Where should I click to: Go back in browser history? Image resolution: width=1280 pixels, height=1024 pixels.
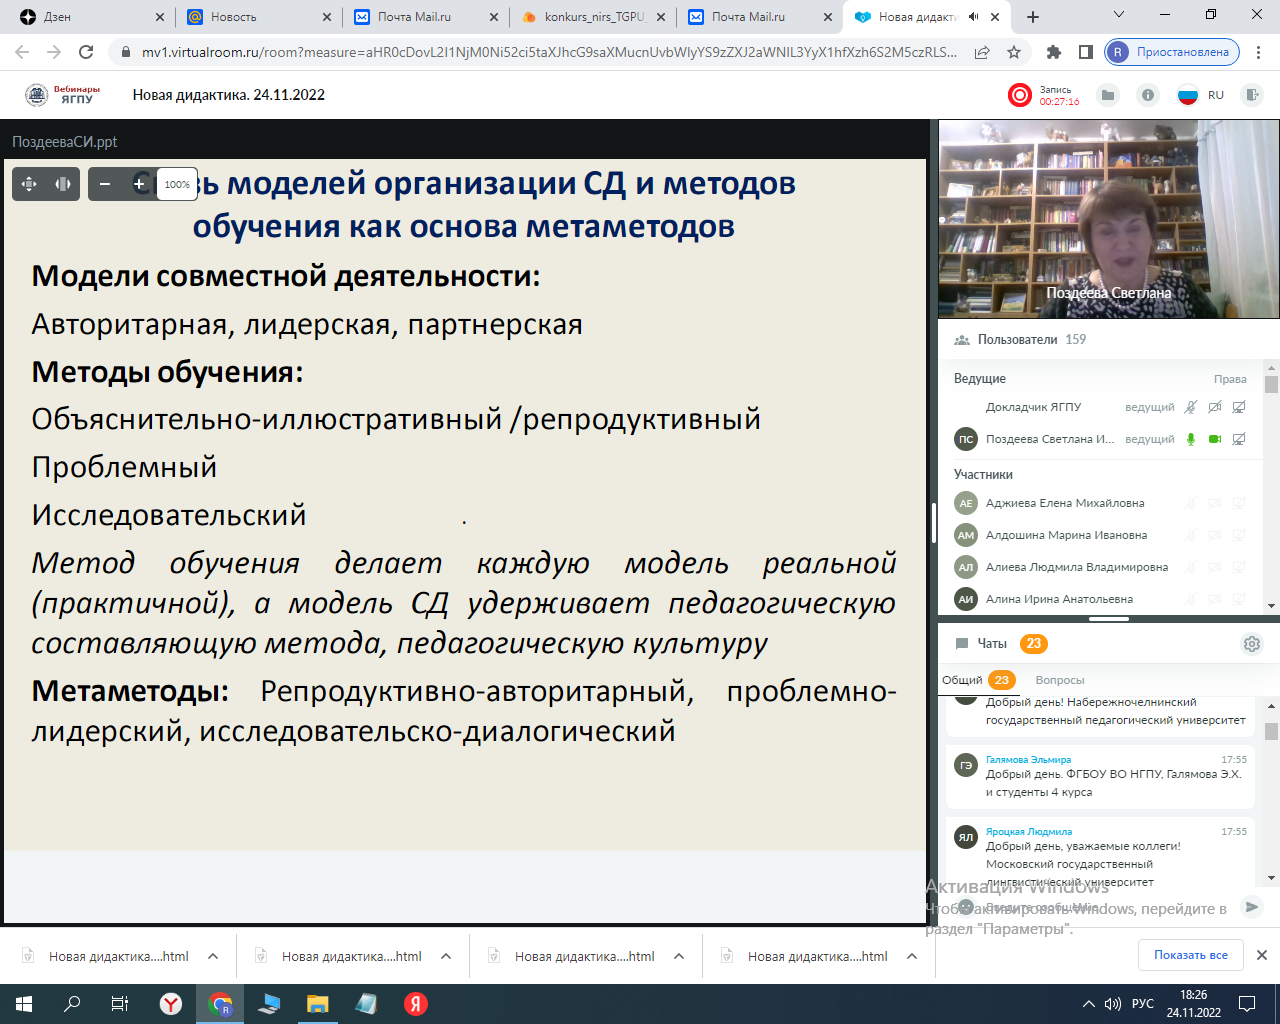click(22, 52)
